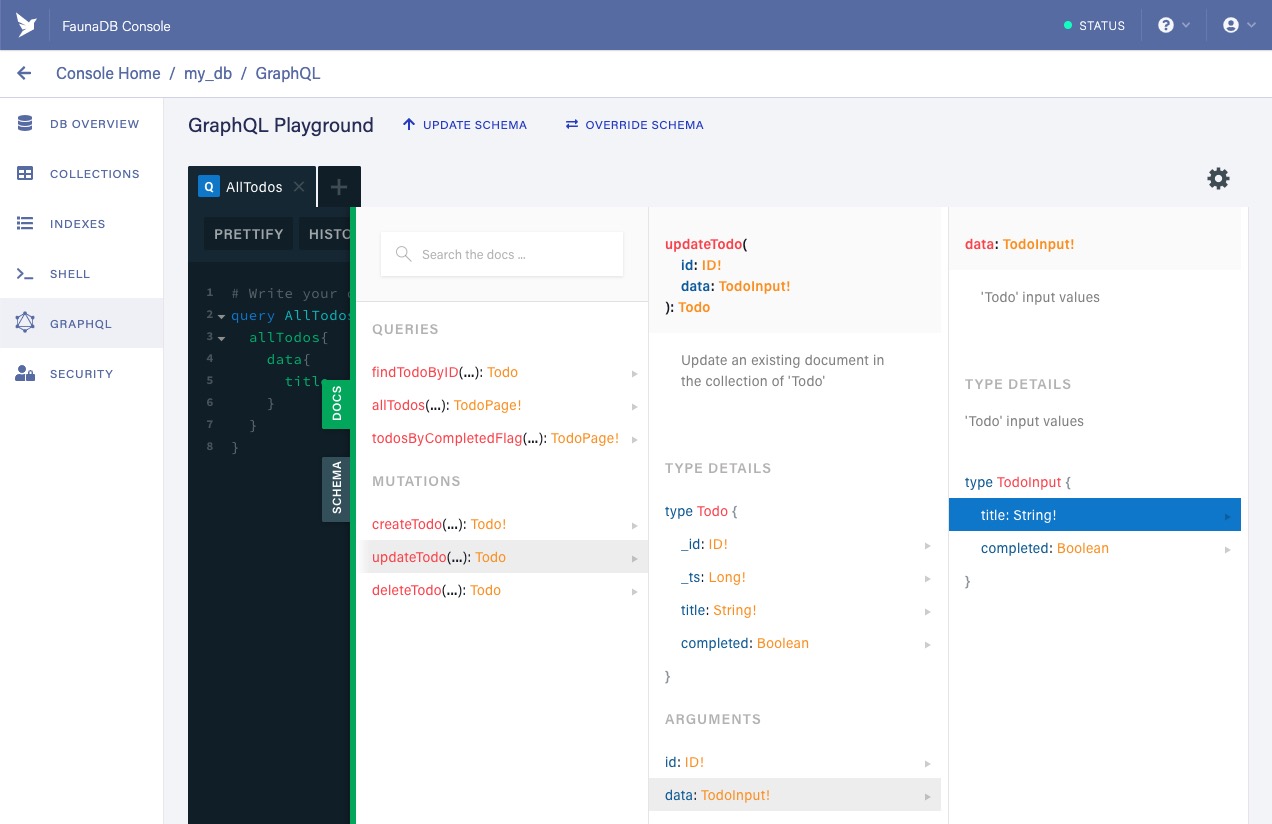Collapse allTodos fold arrow on line 3
This screenshot has width=1272, height=824.
click(221, 338)
